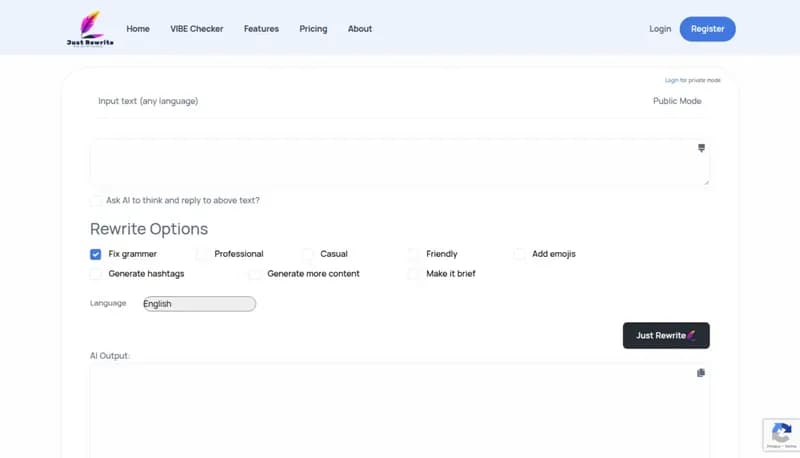
Task: Open the VIBE Checker page
Action: coord(196,29)
